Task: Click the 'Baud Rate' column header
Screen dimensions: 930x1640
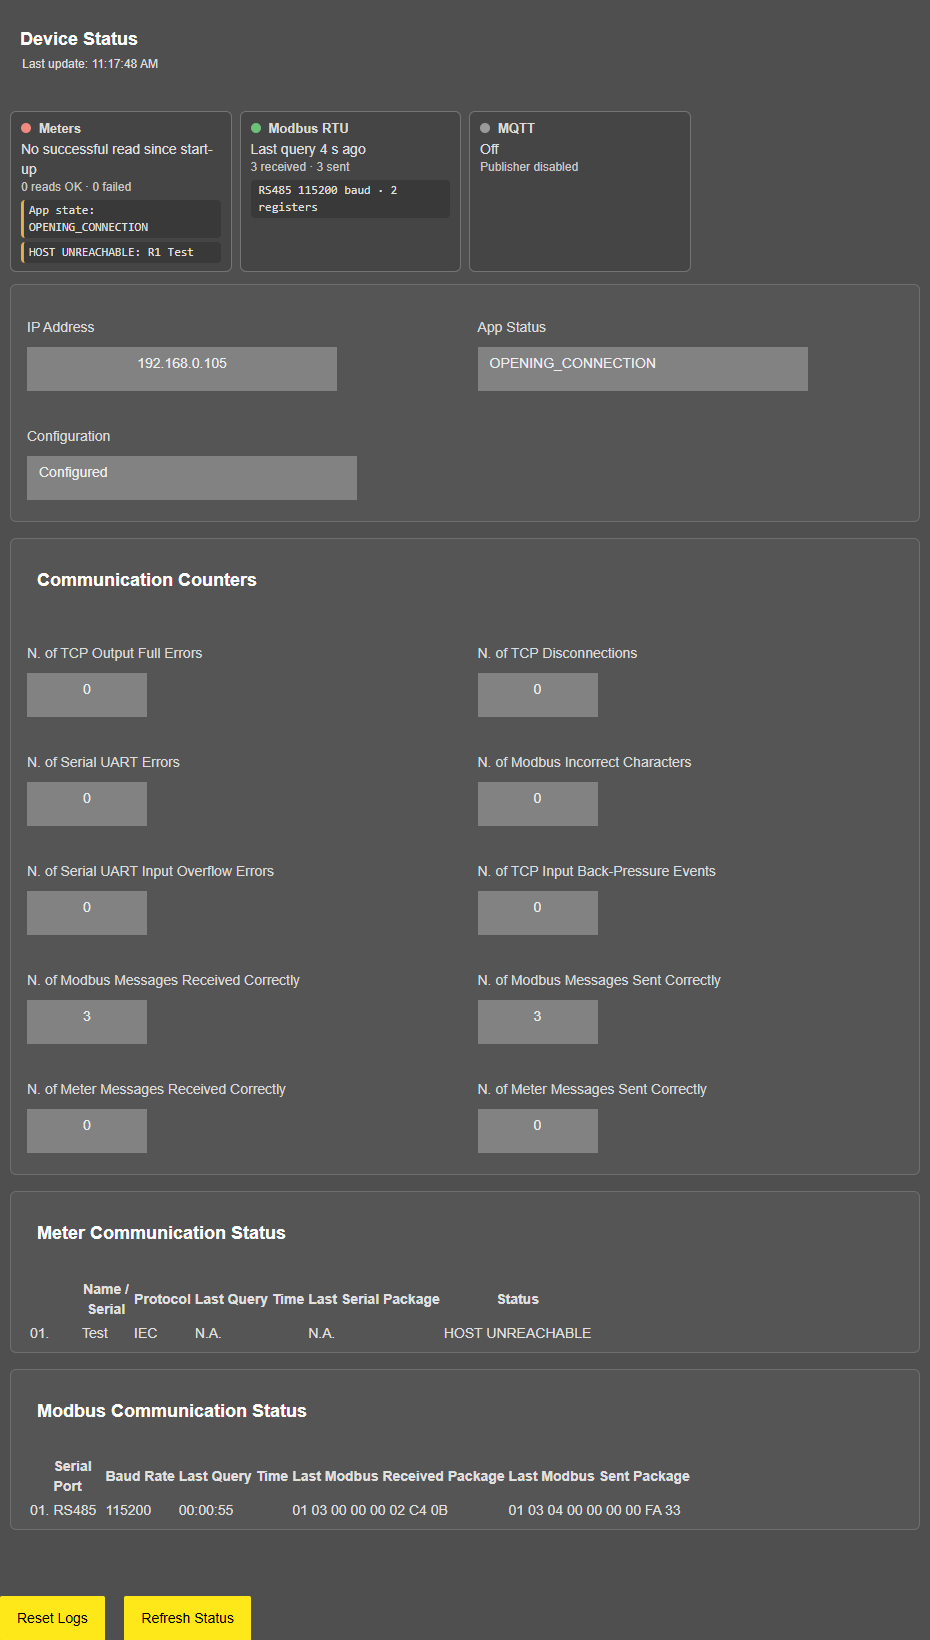Action: 140,1476
